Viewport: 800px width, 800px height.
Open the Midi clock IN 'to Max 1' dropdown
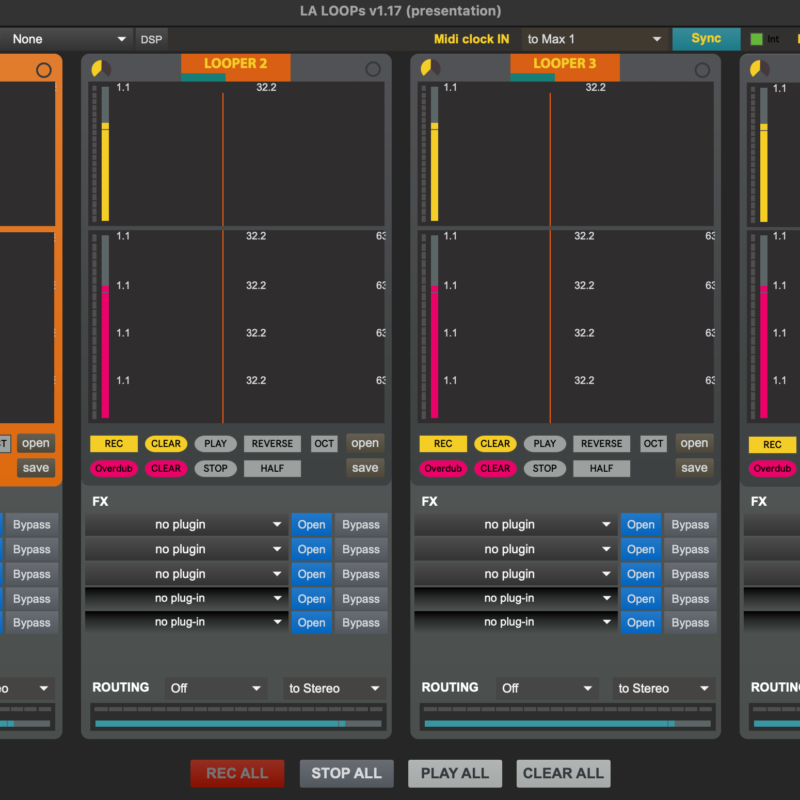click(594, 39)
